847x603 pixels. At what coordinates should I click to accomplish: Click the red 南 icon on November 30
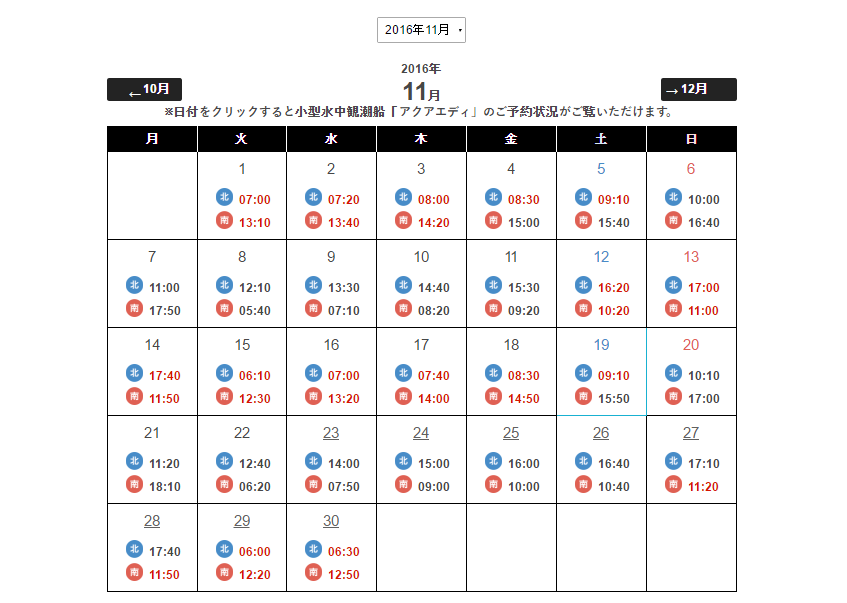(314, 573)
